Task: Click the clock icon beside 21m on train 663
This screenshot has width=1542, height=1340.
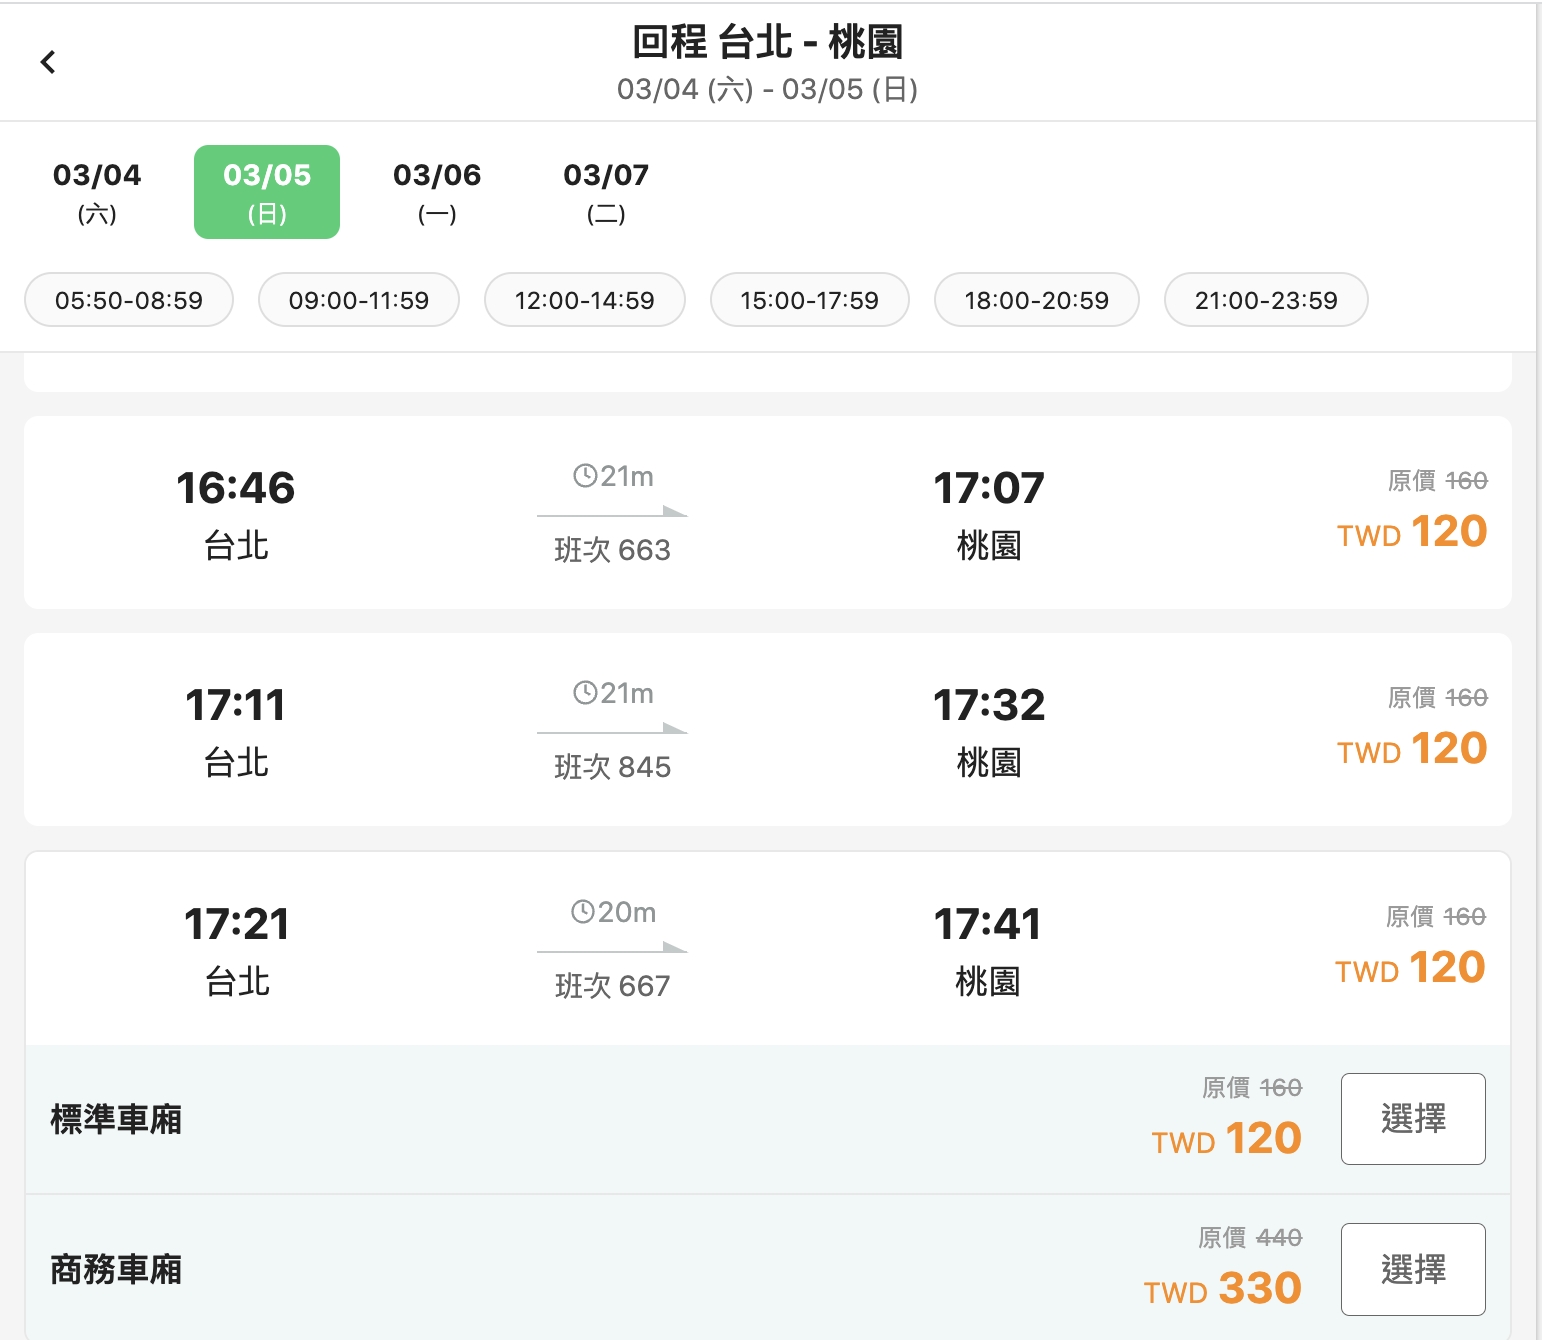Action: tap(585, 476)
